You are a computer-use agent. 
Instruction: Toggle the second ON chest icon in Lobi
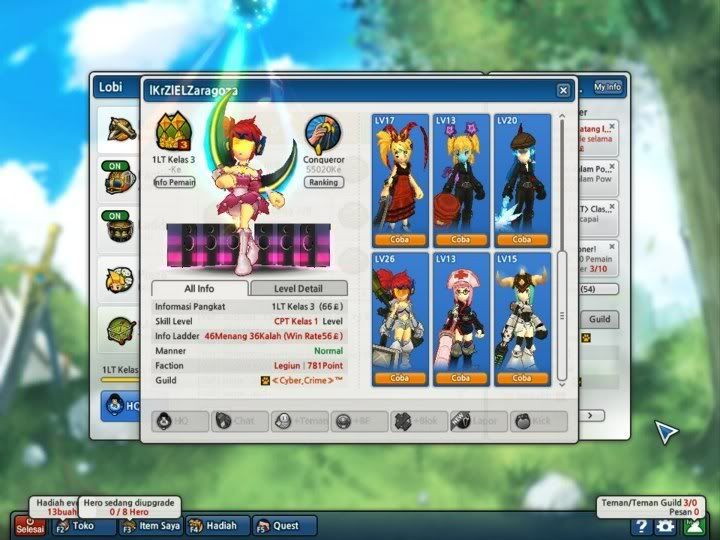(119, 227)
